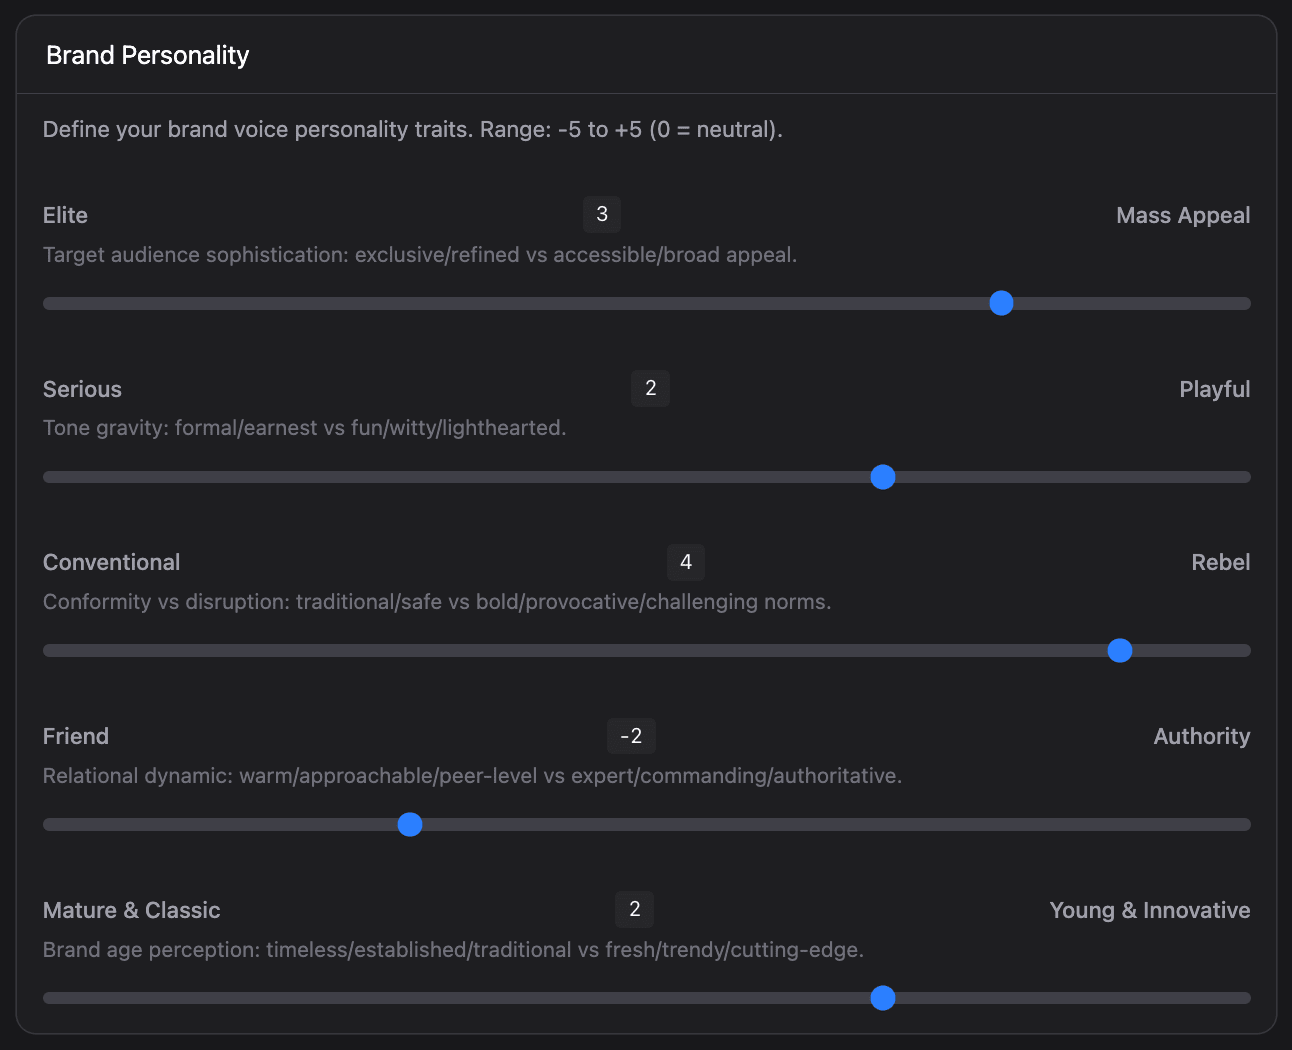Click the "Brand Personality" heading
1292x1050 pixels.
tap(148, 55)
